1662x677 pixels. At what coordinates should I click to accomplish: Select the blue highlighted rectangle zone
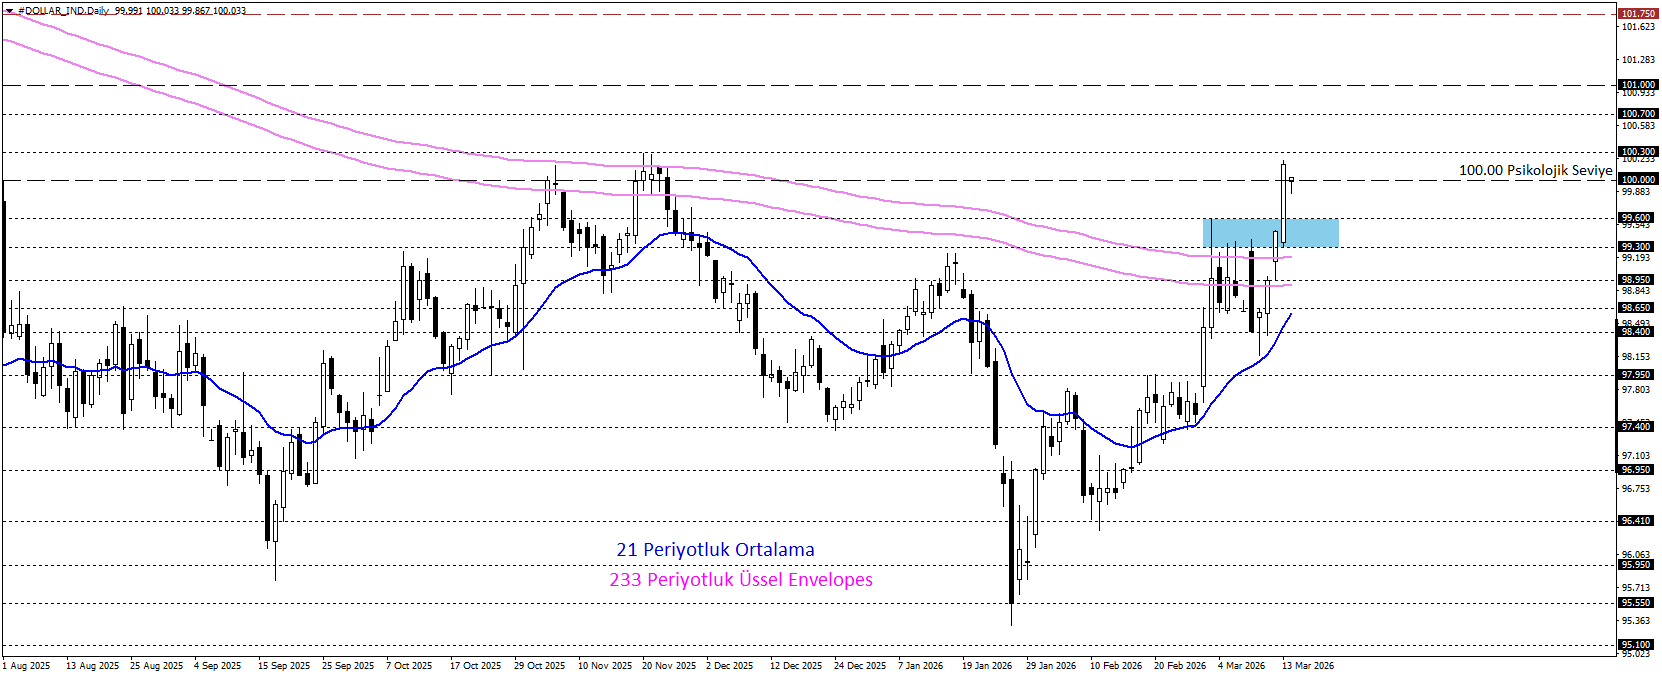pyautogui.click(x=1270, y=232)
